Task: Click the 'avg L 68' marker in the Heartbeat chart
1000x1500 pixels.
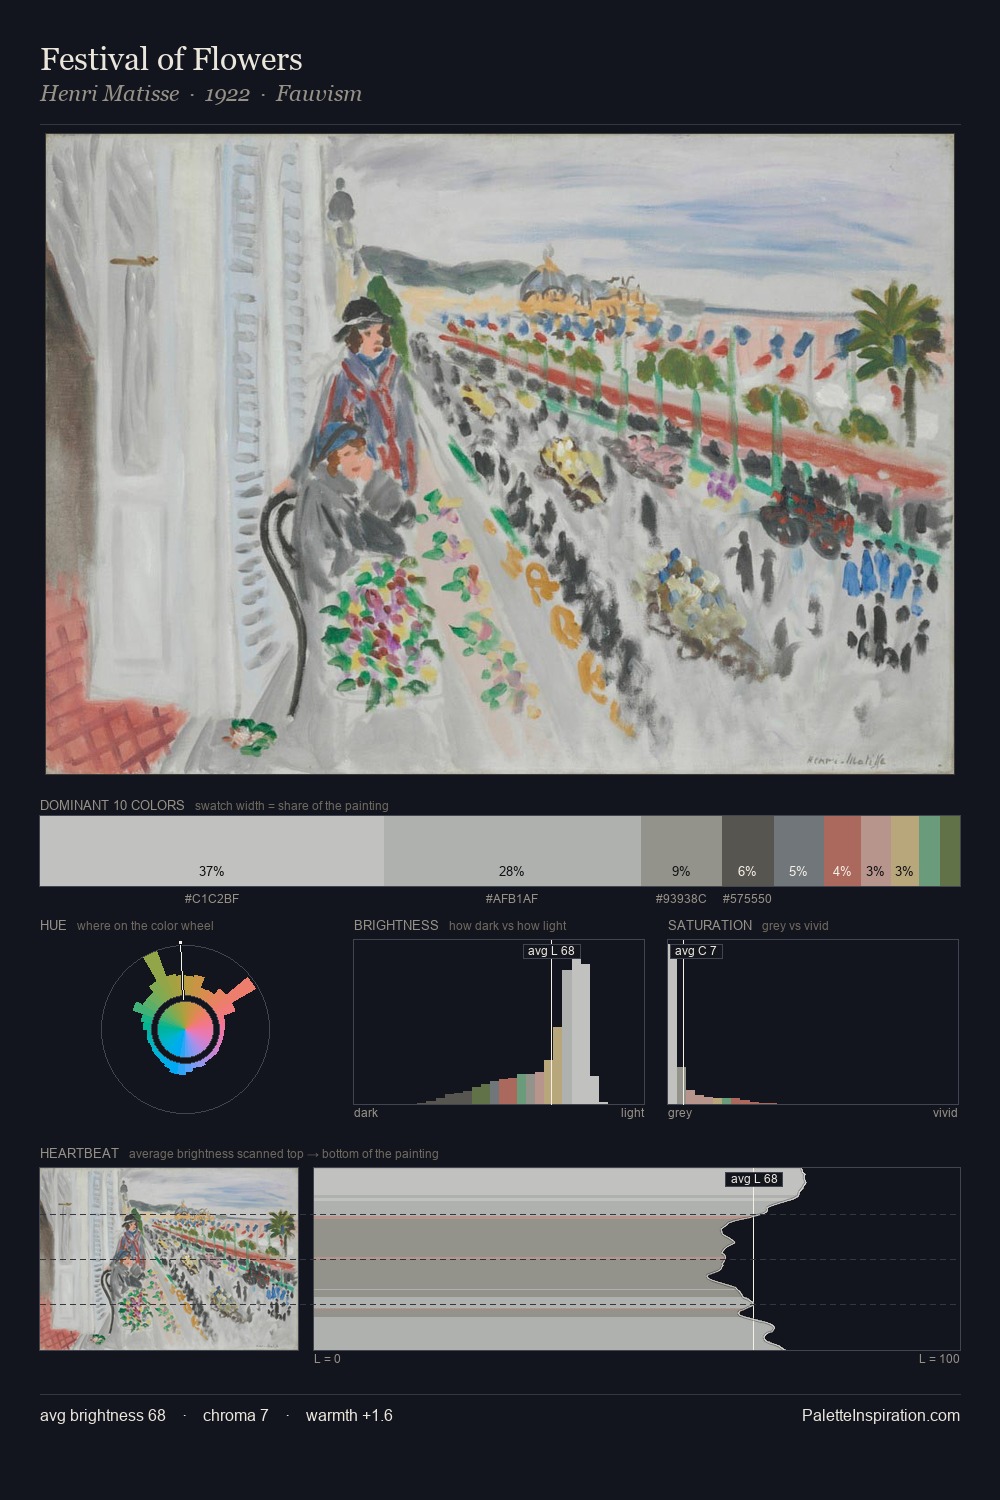Action: 754,1179
